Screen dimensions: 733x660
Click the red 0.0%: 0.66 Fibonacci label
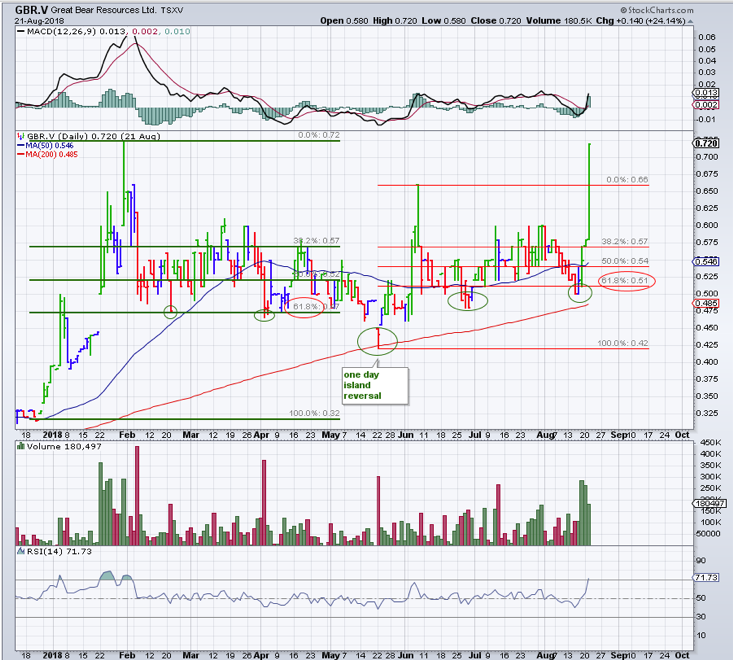(627, 179)
